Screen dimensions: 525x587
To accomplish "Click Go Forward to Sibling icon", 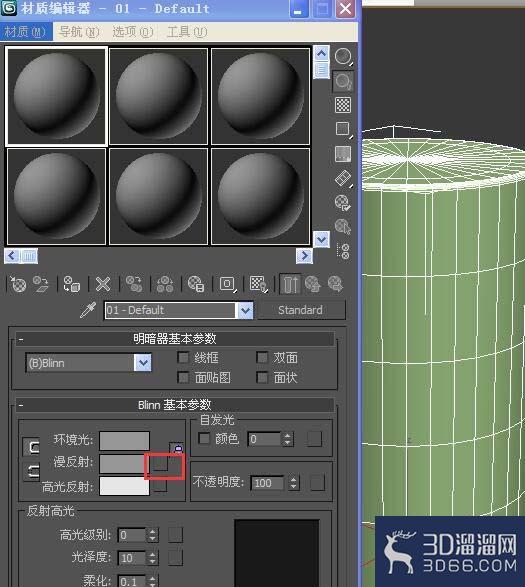I will [335, 284].
